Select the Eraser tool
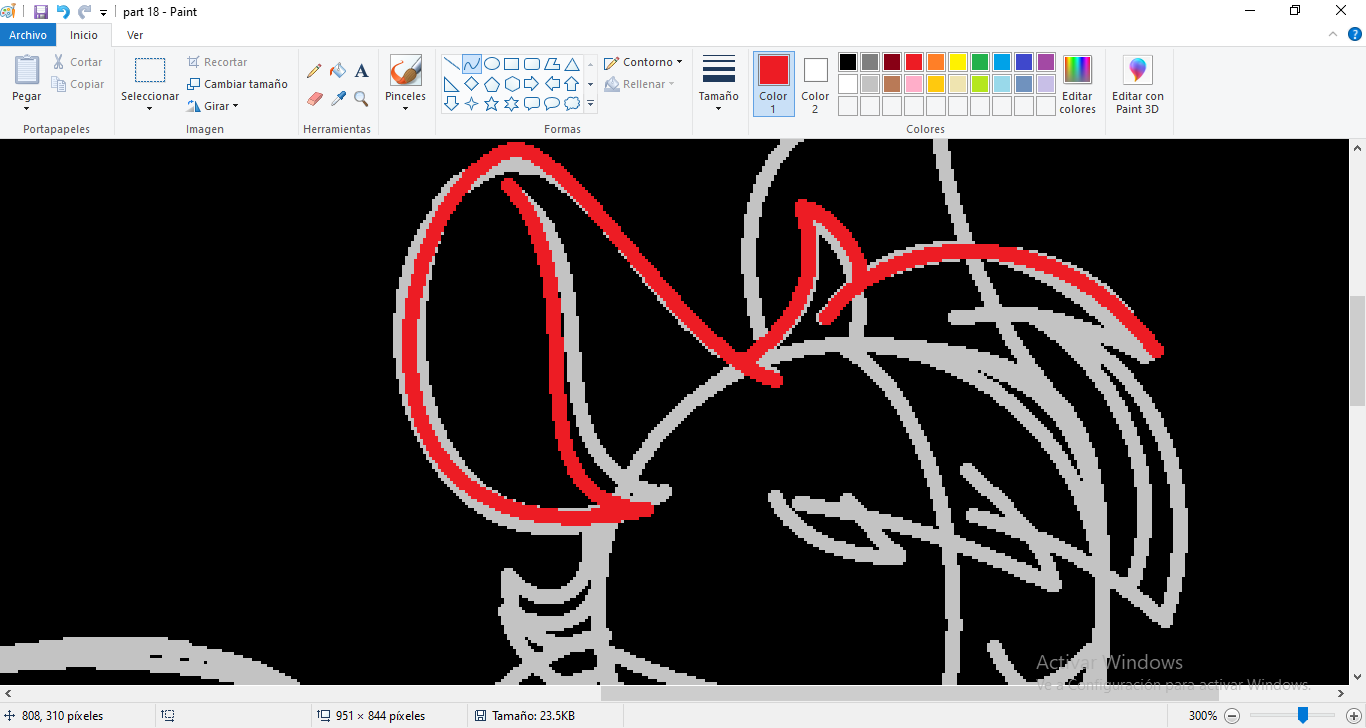The image size is (1366, 728). click(314, 99)
